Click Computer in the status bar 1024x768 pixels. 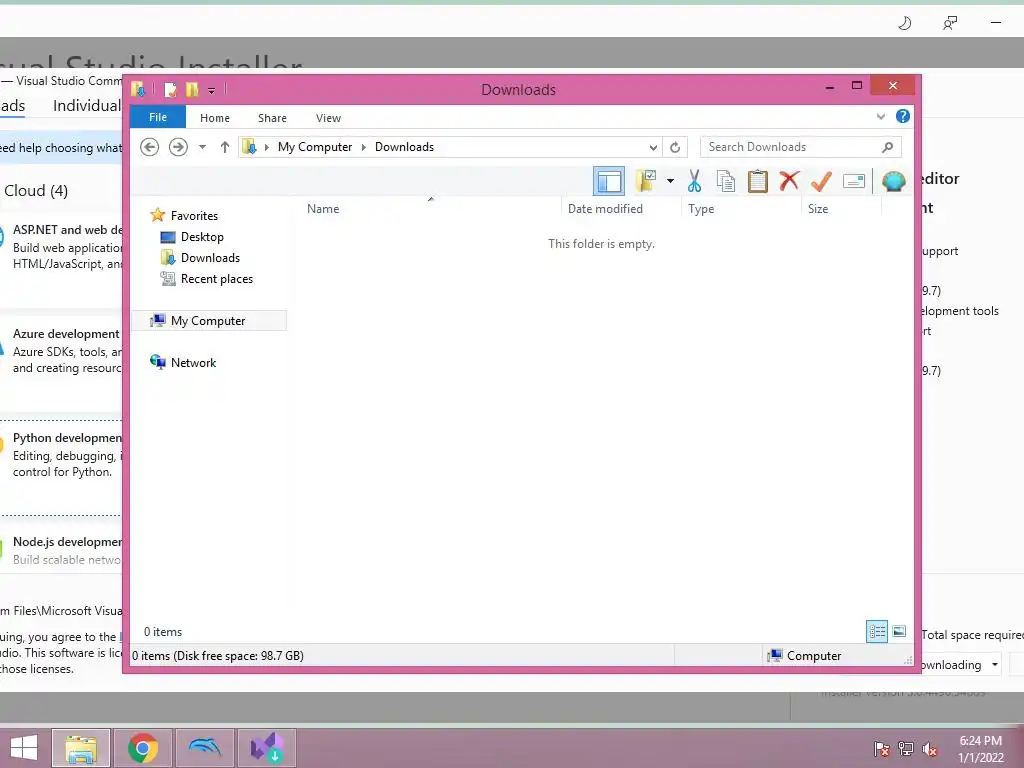coord(805,656)
